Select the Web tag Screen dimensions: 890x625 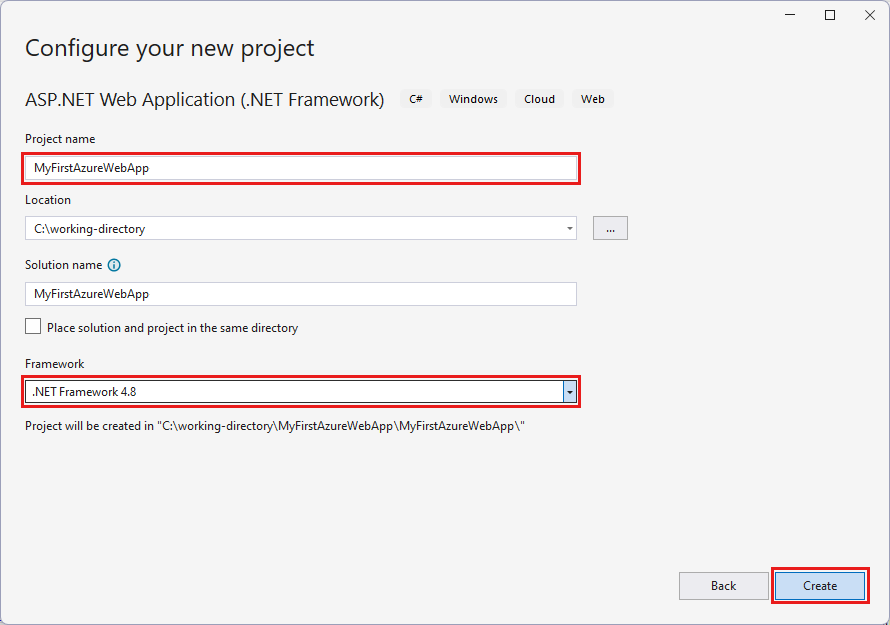point(592,99)
